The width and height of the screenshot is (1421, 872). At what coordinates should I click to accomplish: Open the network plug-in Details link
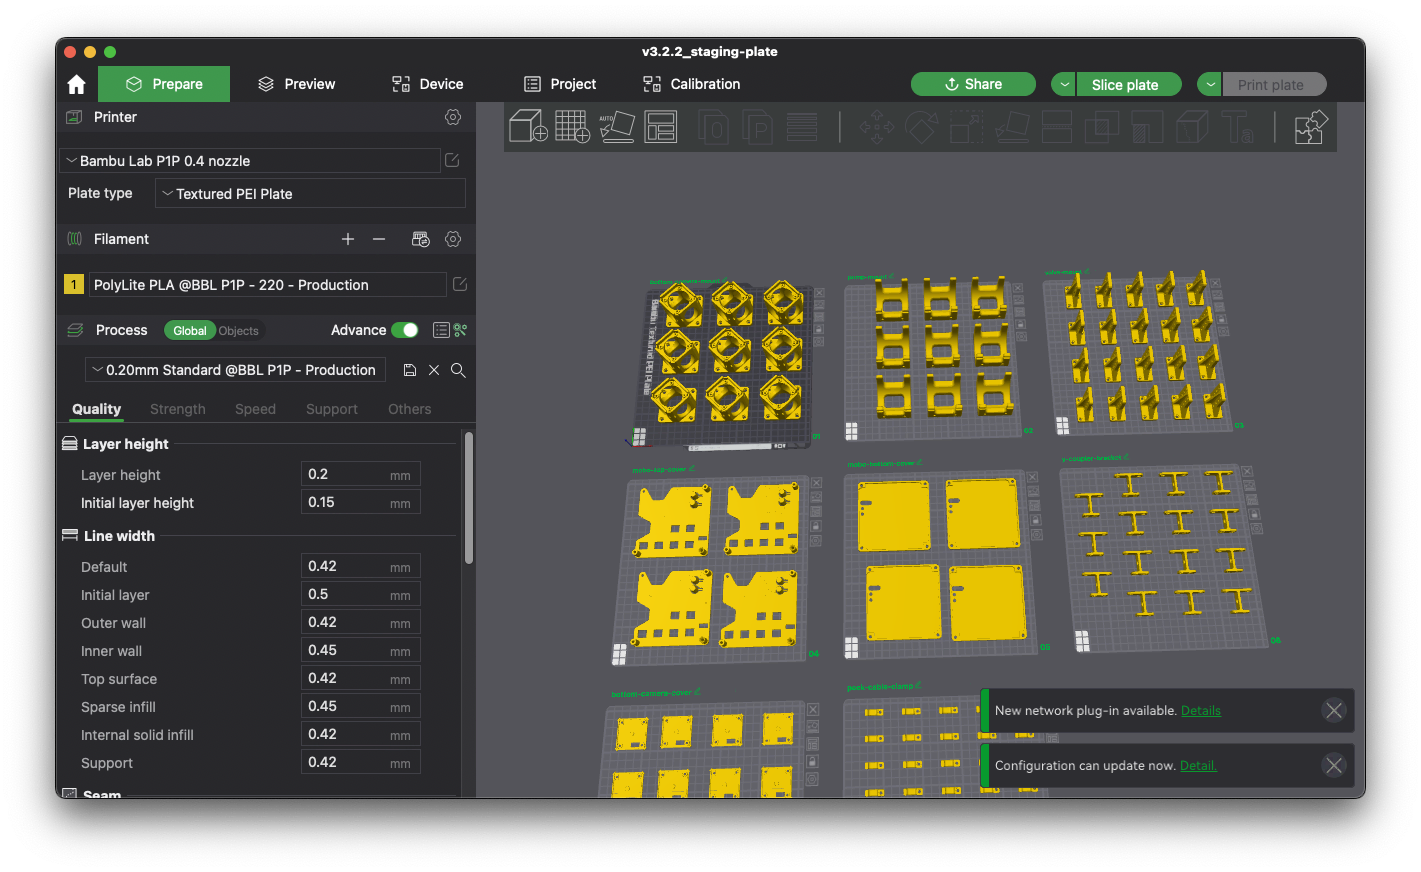pyautogui.click(x=1200, y=711)
